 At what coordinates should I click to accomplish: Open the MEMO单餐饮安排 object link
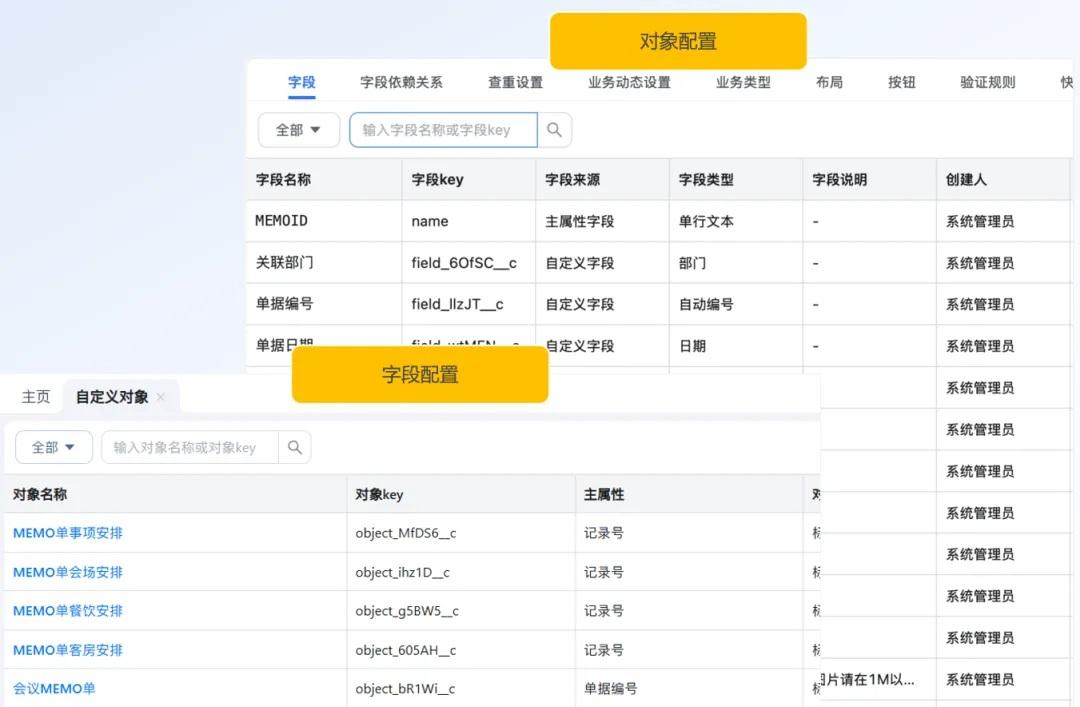click(66, 610)
